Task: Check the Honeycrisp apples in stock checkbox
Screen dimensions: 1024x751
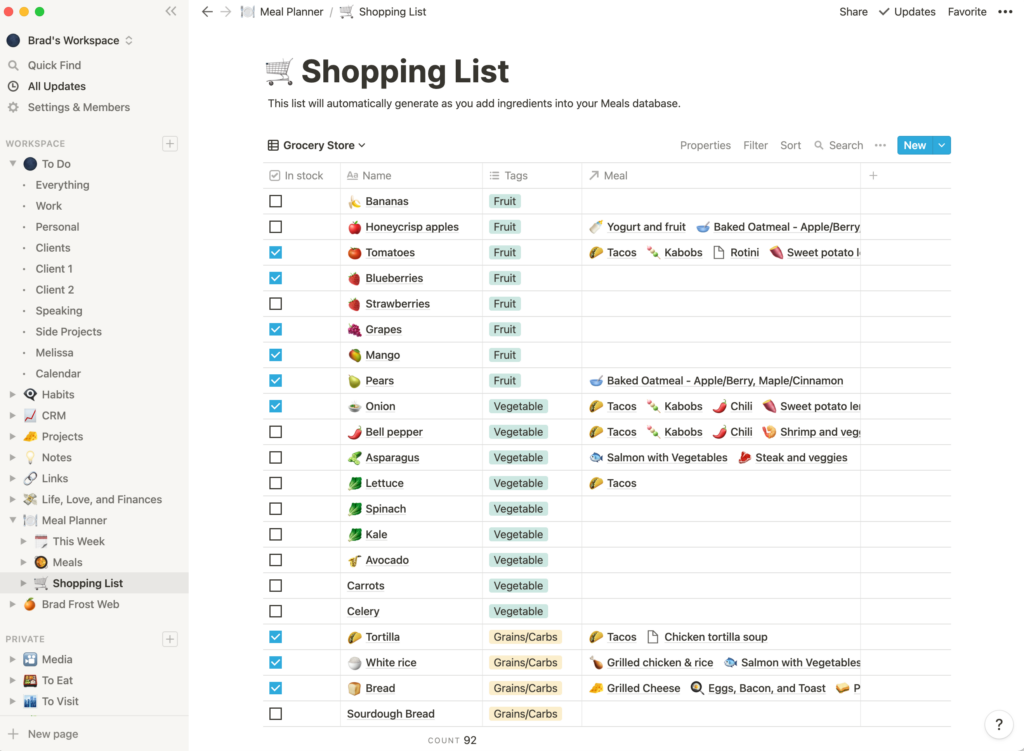Action: click(276, 227)
